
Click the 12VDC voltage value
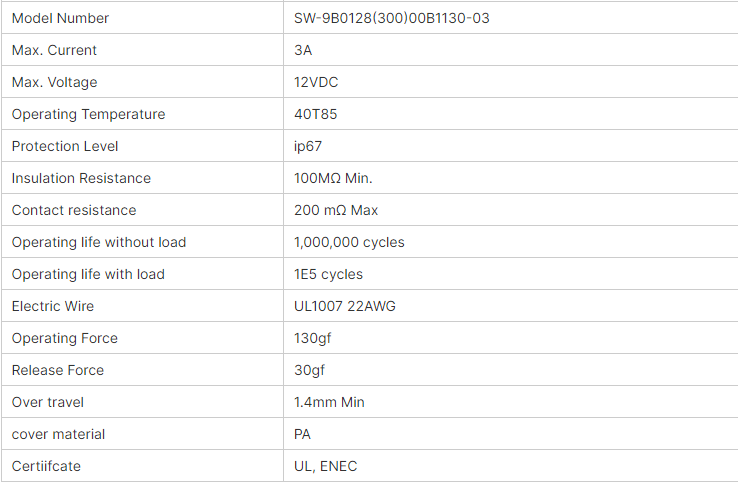(x=314, y=82)
